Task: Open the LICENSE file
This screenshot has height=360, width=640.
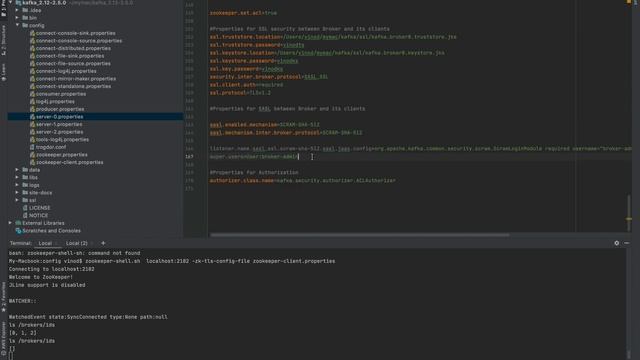Action: 40,208
